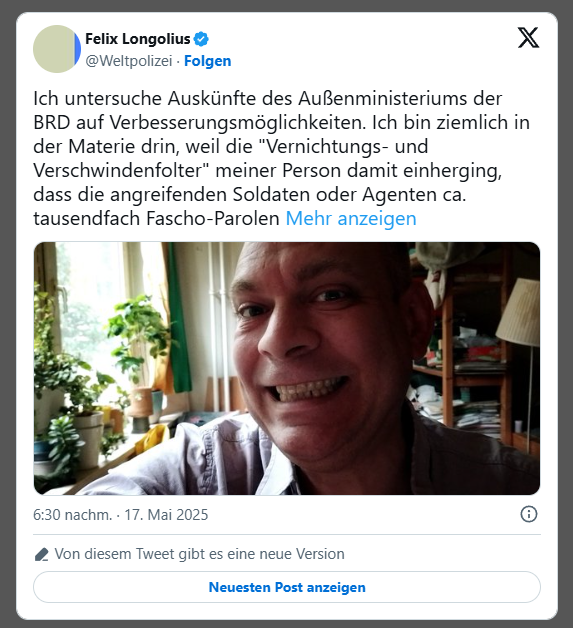Image resolution: width=573 pixels, height=628 pixels.
Task: Click Neuesten Post anzeigen button
Action: pyautogui.click(x=287, y=587)
